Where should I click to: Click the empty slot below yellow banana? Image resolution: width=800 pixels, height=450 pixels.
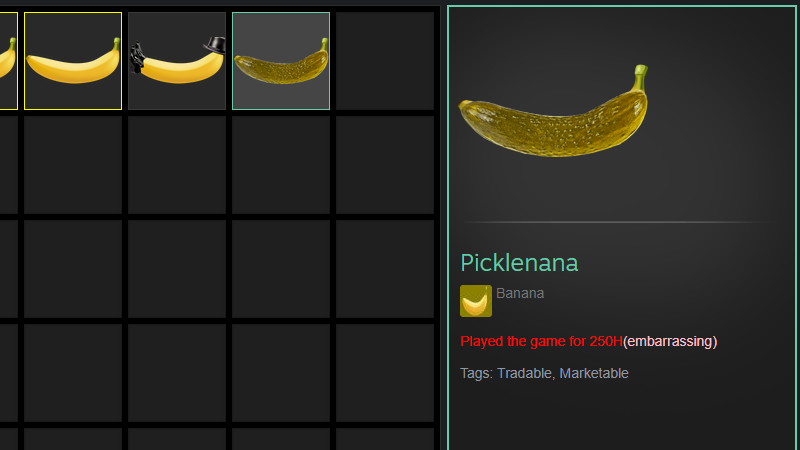[73, 165]
